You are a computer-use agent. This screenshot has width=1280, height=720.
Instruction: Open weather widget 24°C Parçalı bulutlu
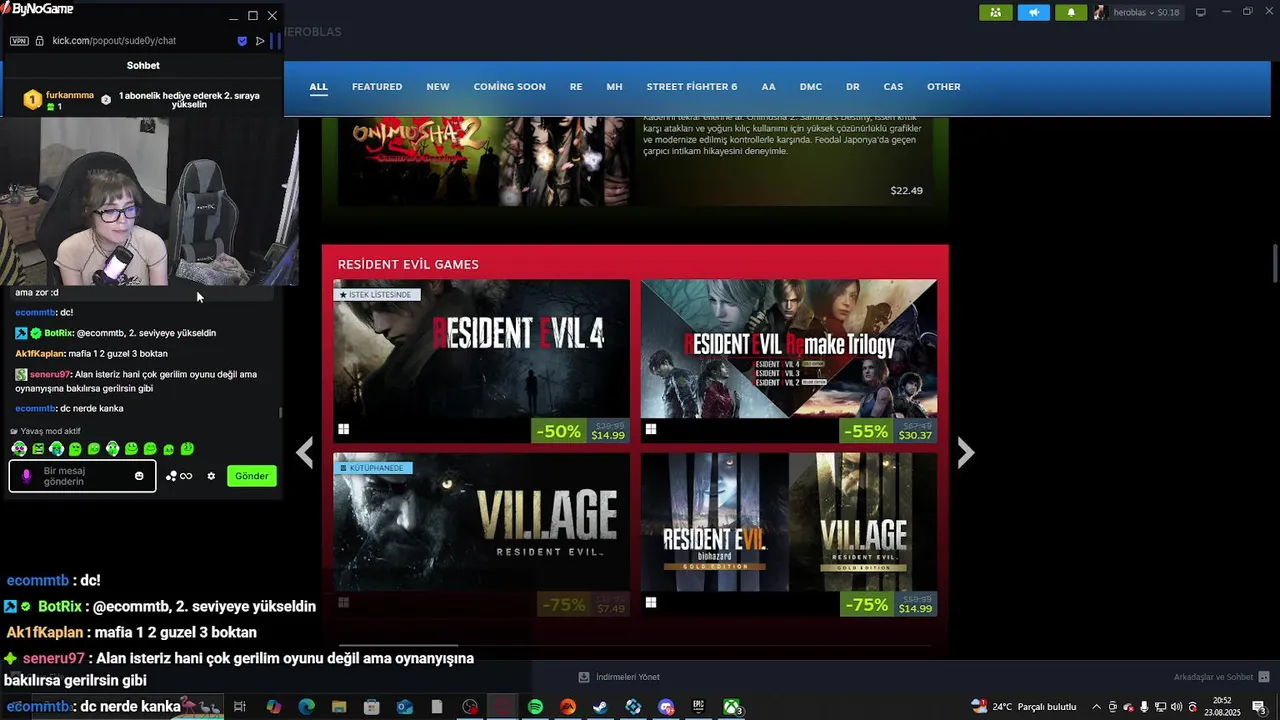coord(1023,707)
